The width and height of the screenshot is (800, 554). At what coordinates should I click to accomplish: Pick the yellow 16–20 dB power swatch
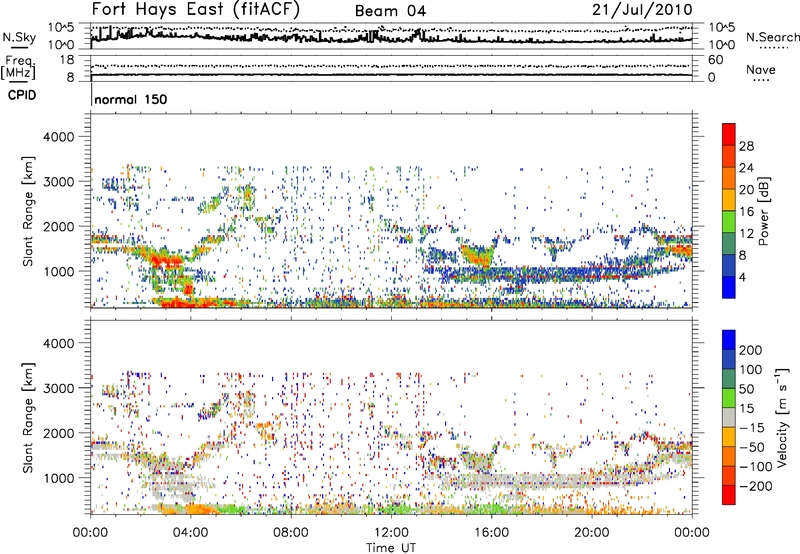pos(729,200)
